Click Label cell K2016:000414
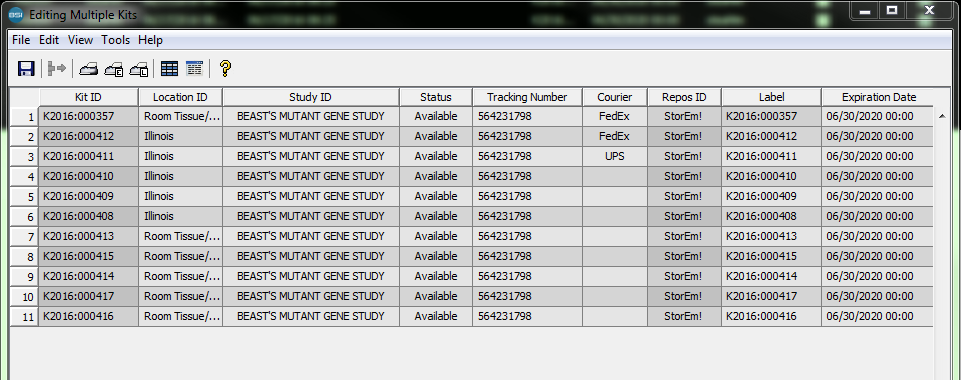The height and width of the screenshot is (380, 961). tap(772, 276)
